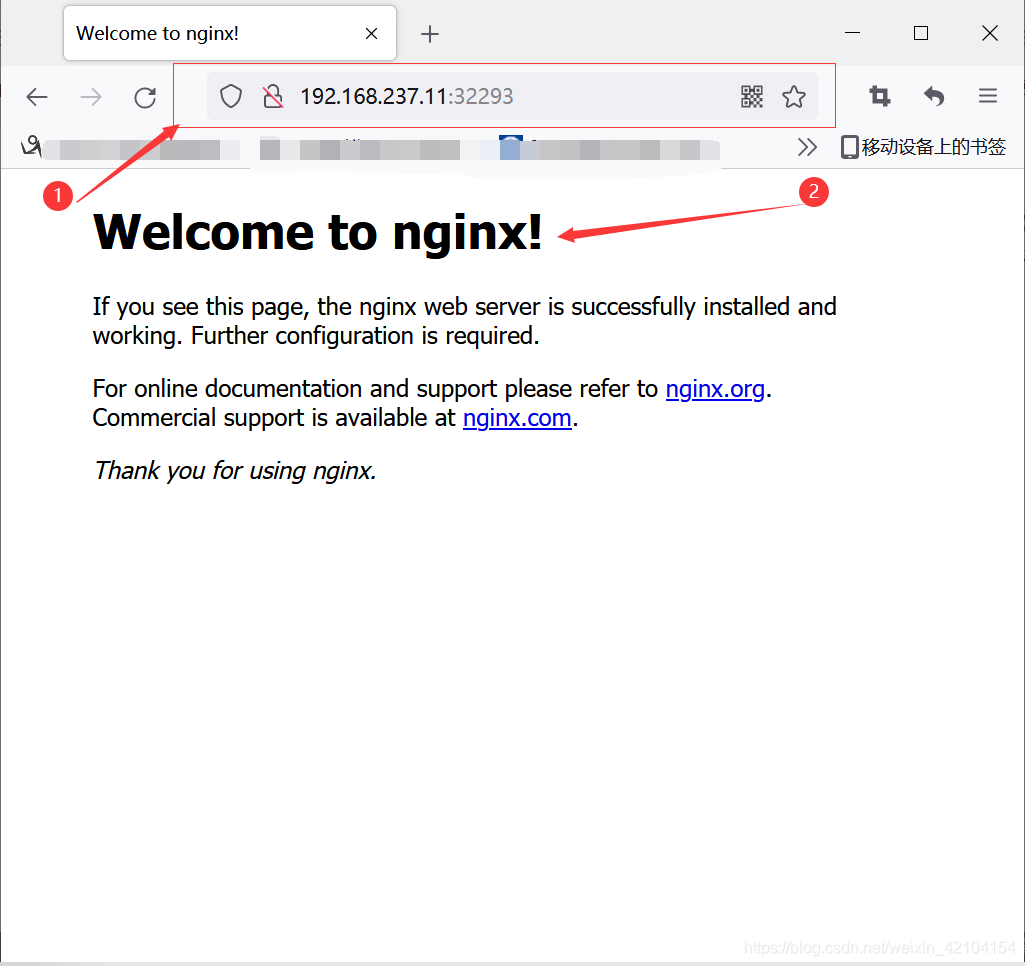Reload the nginx welcome page
Viewport: 1025px width, 966px height.
145,97
